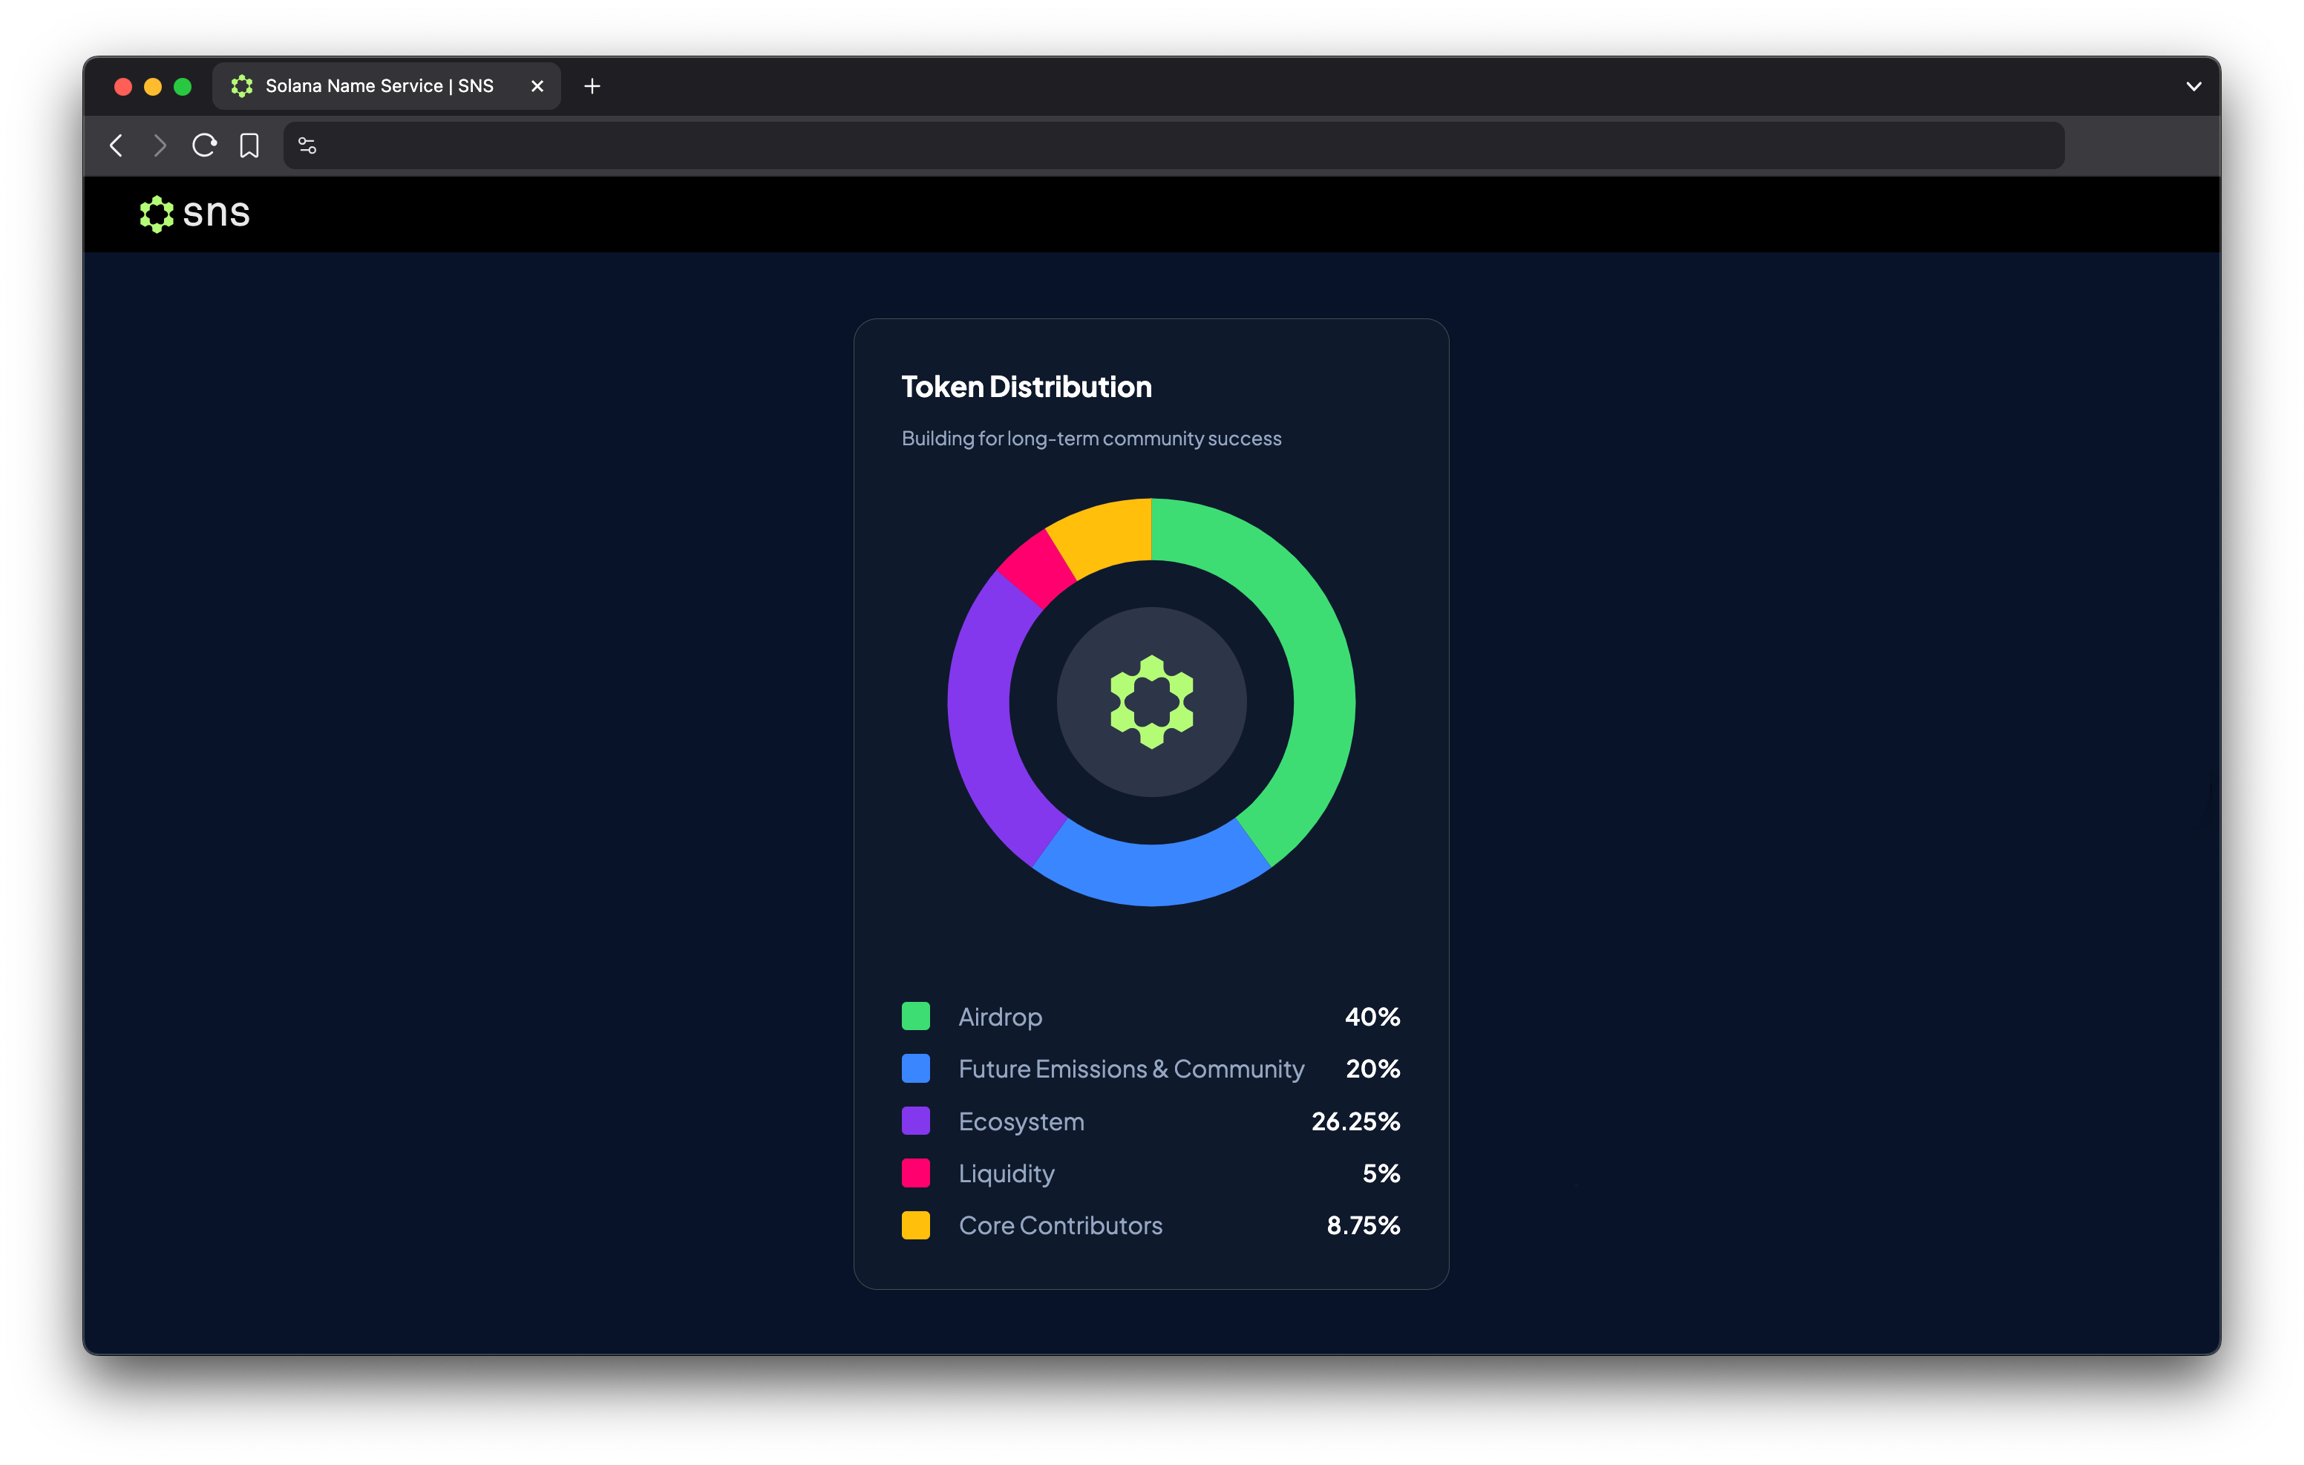The image size is (2304, 1465).
Task: Click the SNS emblem in donut center
Action: pyautogui.click(x=1151, y=702)
